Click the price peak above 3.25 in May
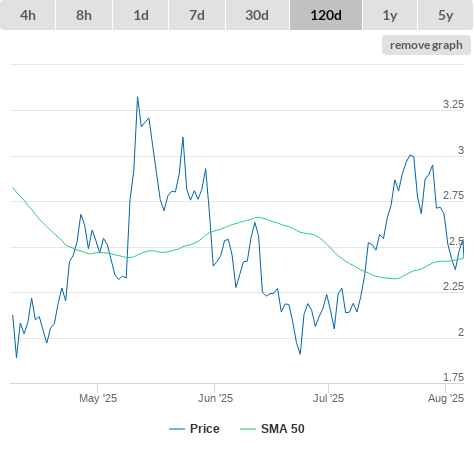This screenshot has height=455, width=474. pyautogui.click(x=137, y=97)
